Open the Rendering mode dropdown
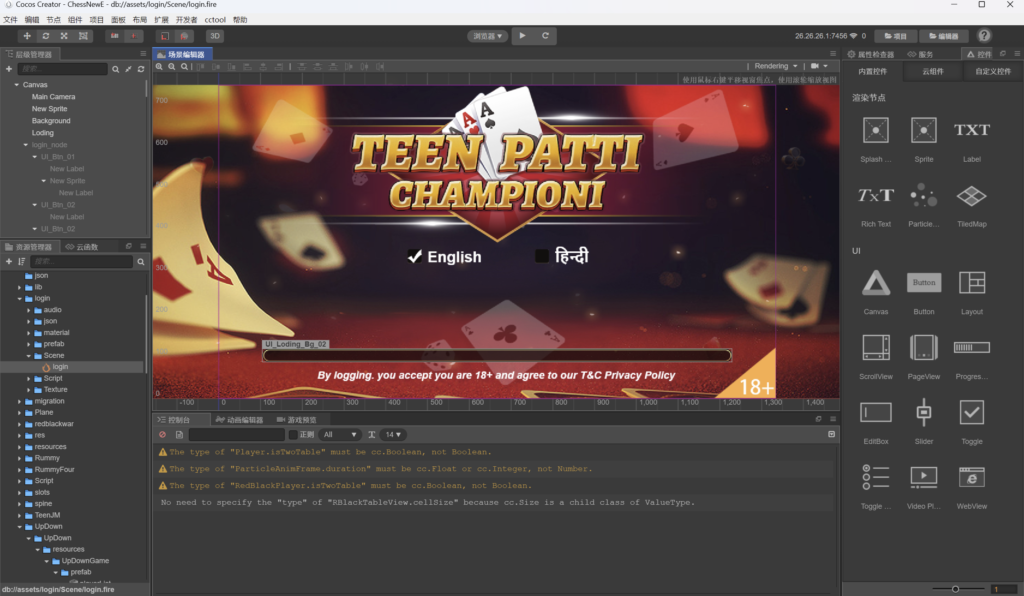Viewport: 1024px width, 596px height. [776, 66]
